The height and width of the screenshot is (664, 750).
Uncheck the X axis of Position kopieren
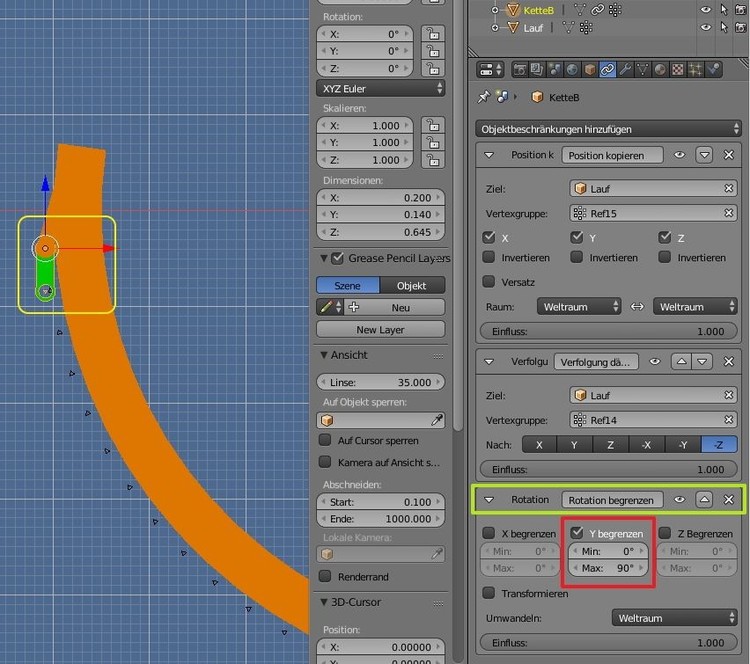[x=489, y=237]
